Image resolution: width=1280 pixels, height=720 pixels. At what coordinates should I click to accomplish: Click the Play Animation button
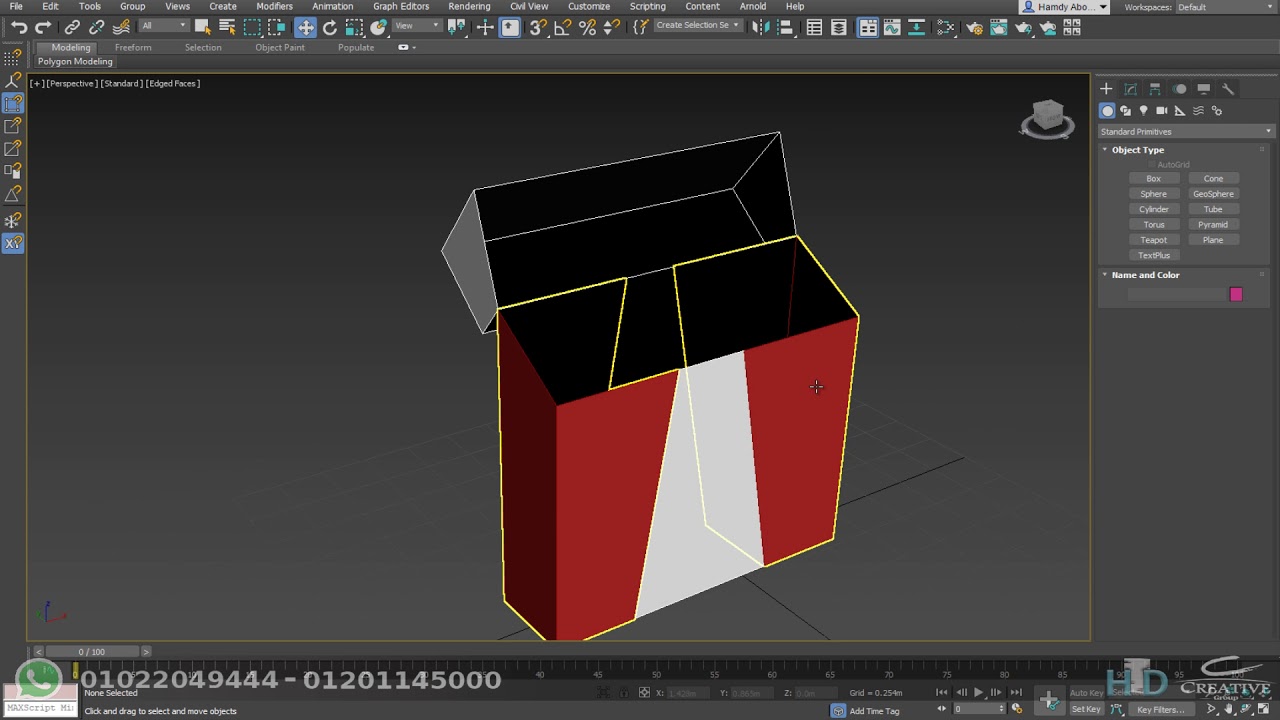click(978, 692)
